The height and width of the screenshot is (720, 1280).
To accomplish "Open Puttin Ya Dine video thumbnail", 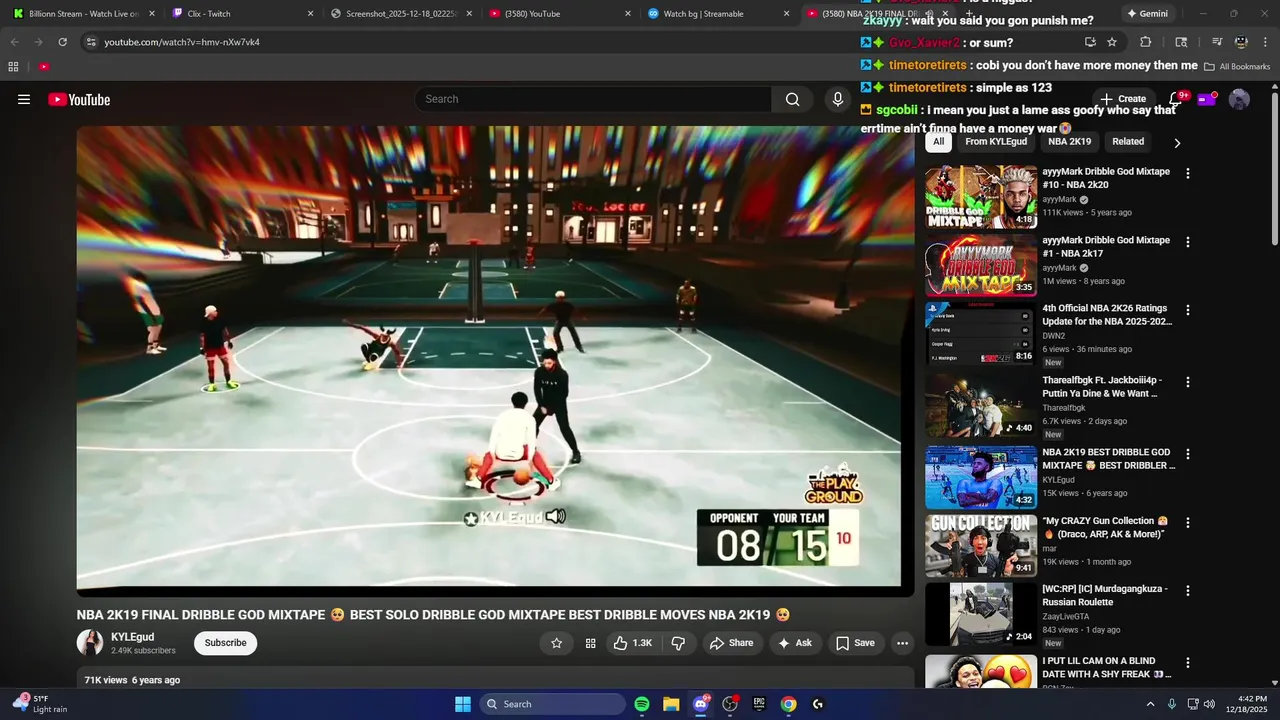I will (x=981, y=406).
